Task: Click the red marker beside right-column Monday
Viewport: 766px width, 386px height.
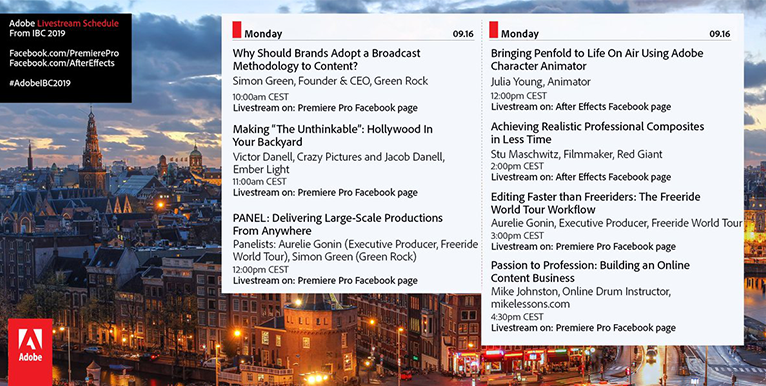Action: [493, 30]
